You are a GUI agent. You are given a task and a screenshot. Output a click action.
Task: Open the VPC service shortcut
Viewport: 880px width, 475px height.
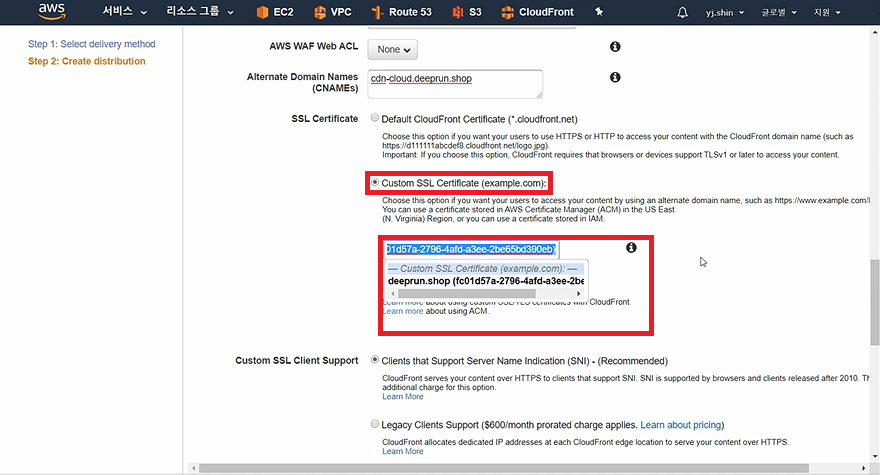tap(333, 12)
